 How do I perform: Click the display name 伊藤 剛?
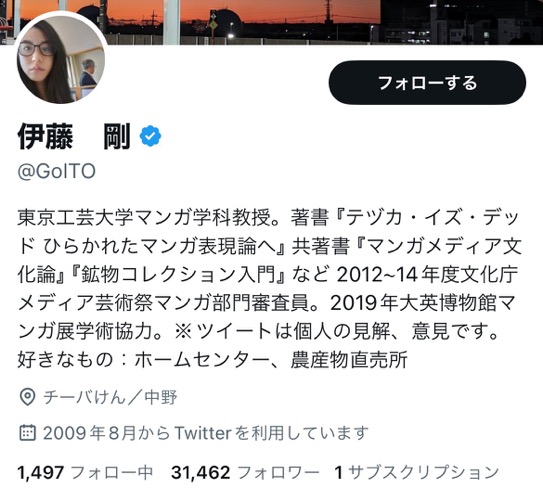74,136
